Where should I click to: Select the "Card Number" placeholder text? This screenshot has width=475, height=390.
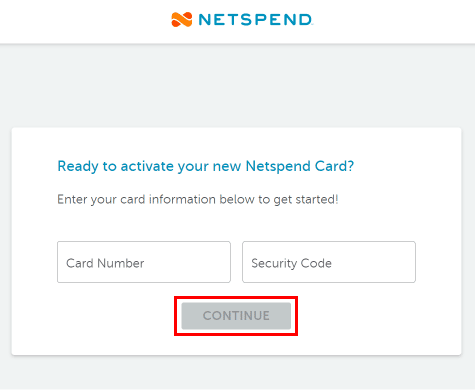click(105, 263)
